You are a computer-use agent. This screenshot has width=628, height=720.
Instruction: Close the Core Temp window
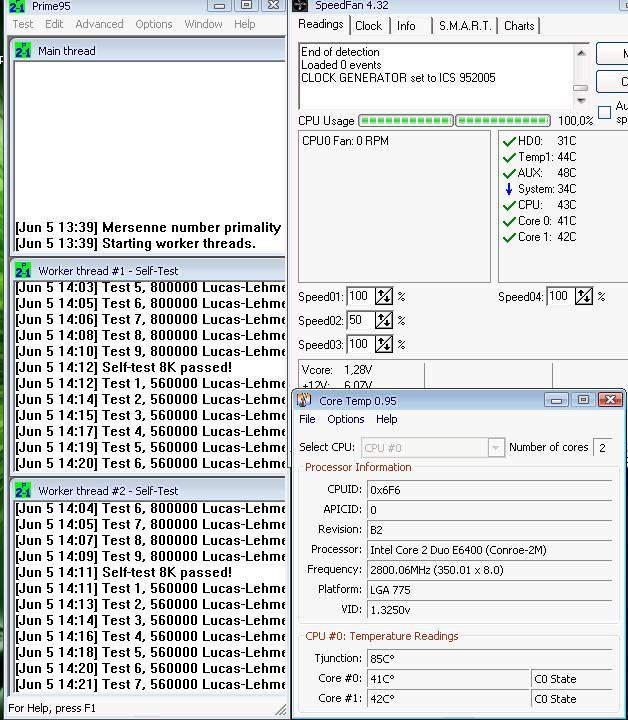pyautogui.click(x=610, y=400)
